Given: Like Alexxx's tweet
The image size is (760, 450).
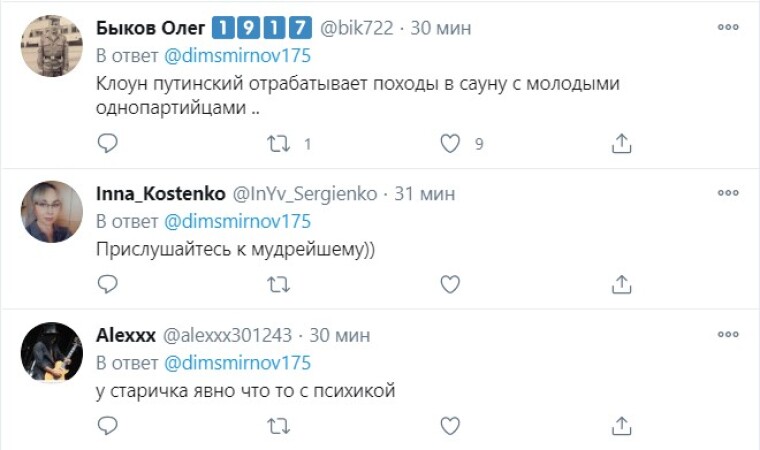Looking at the screenshot, I should click(x=451, y=427).
